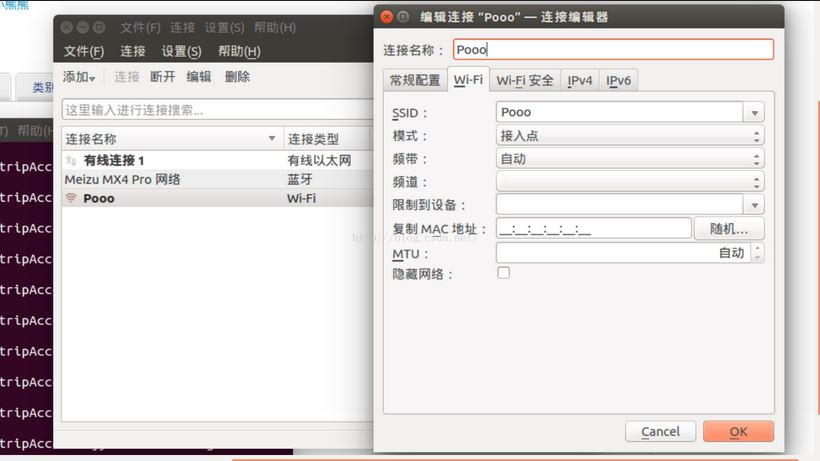Click the 删除 toolbar button
The width and height of the screenshot is (820, 461).
[237, 77]
